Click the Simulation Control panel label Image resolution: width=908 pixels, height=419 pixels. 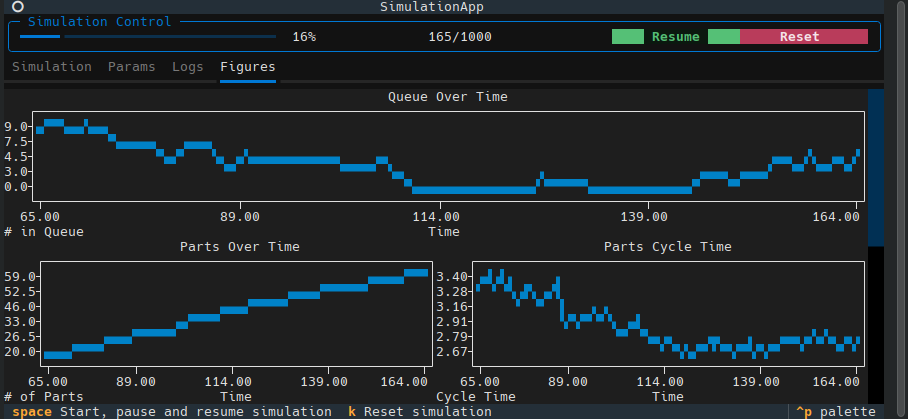pos(99,21)
